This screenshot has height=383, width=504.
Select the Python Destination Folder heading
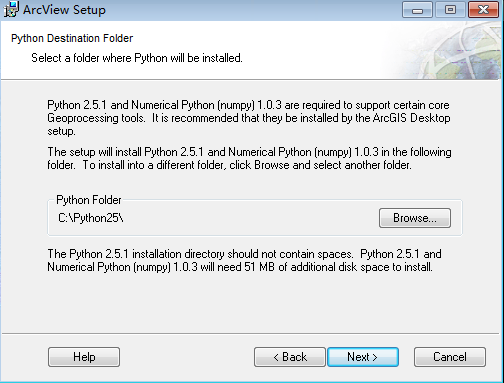pyautogui.click(x=72, y=38)
